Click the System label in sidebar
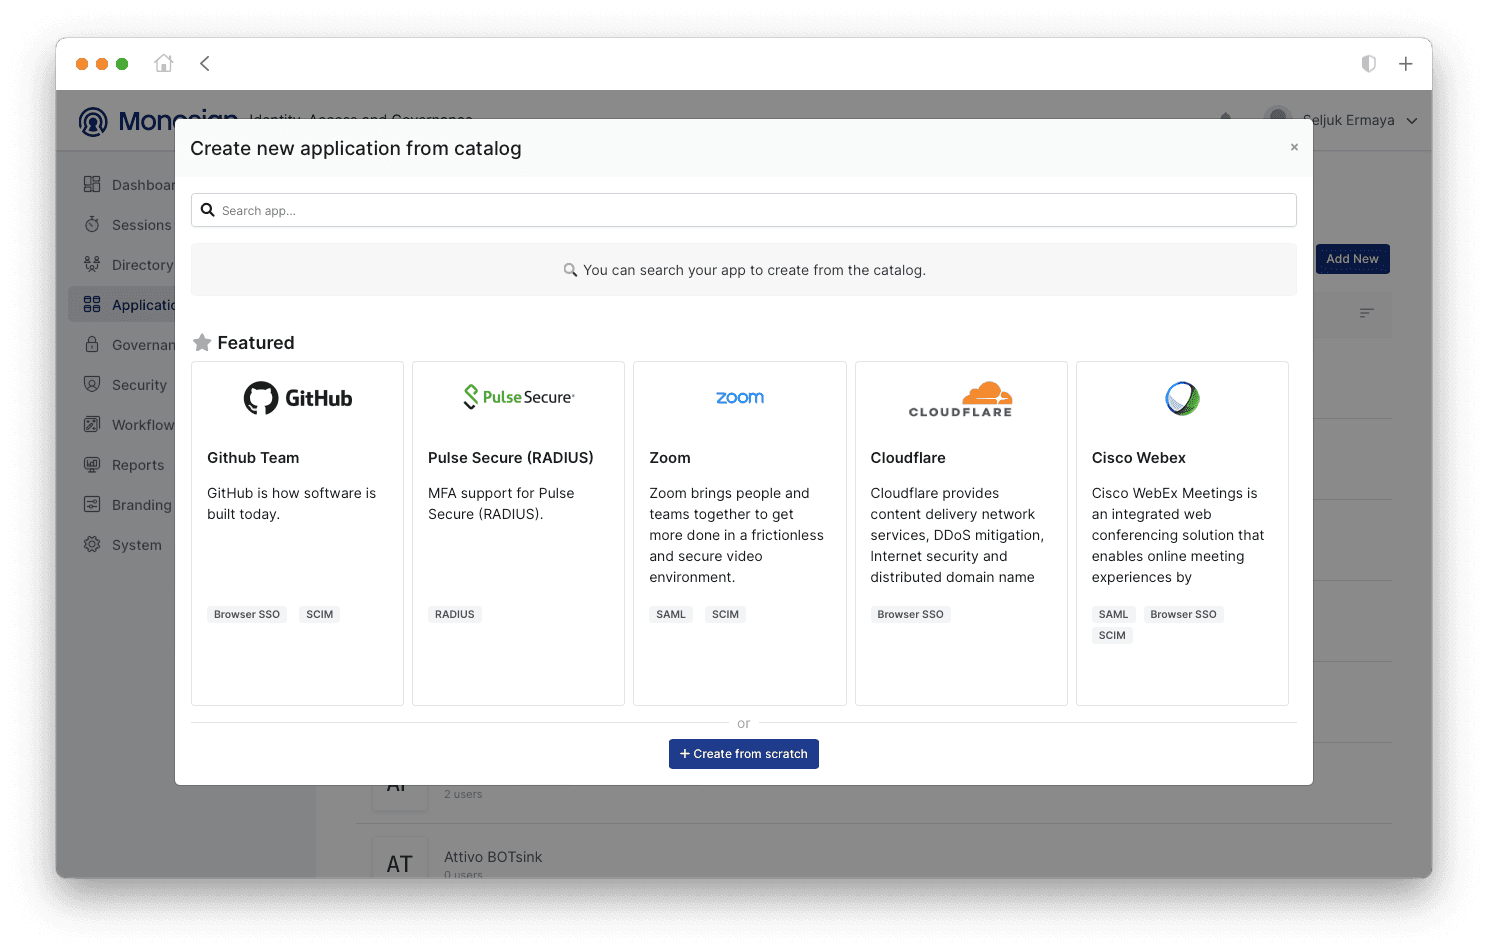1488x952 pixels. [137, 545]
